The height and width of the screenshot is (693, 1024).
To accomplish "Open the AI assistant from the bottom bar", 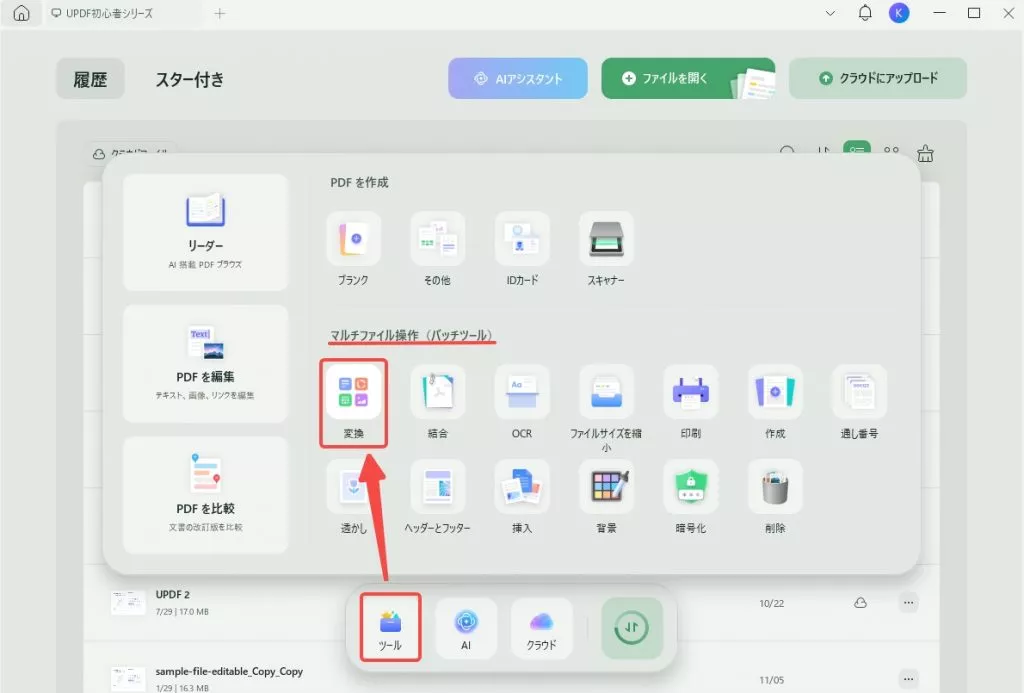I will pyautogui.click(x=466, y=628).
